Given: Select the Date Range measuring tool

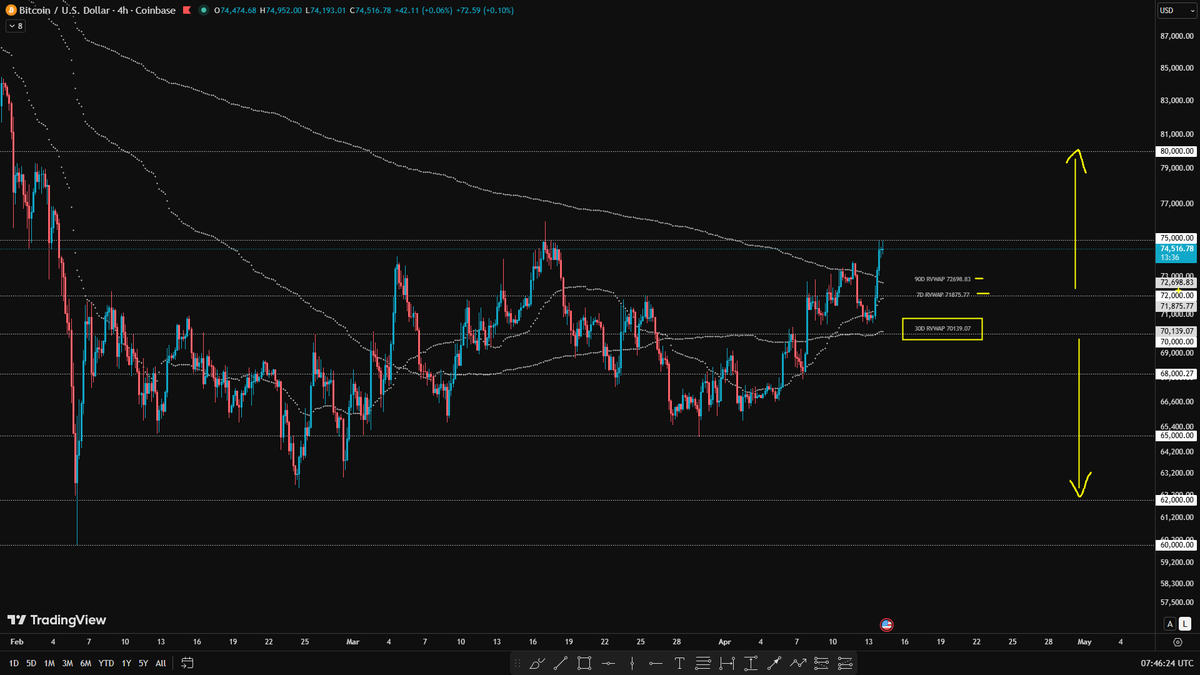Looking at the screenshot, I should coord(727,662).
